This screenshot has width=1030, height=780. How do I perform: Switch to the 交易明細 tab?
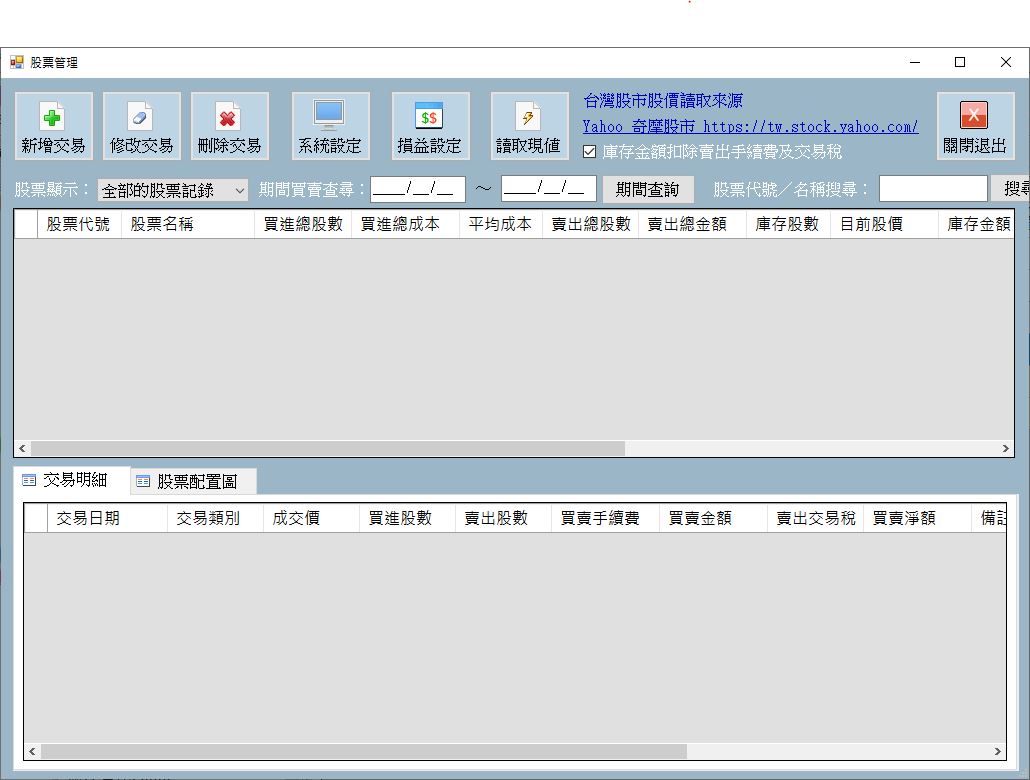(x=72, y=480)
